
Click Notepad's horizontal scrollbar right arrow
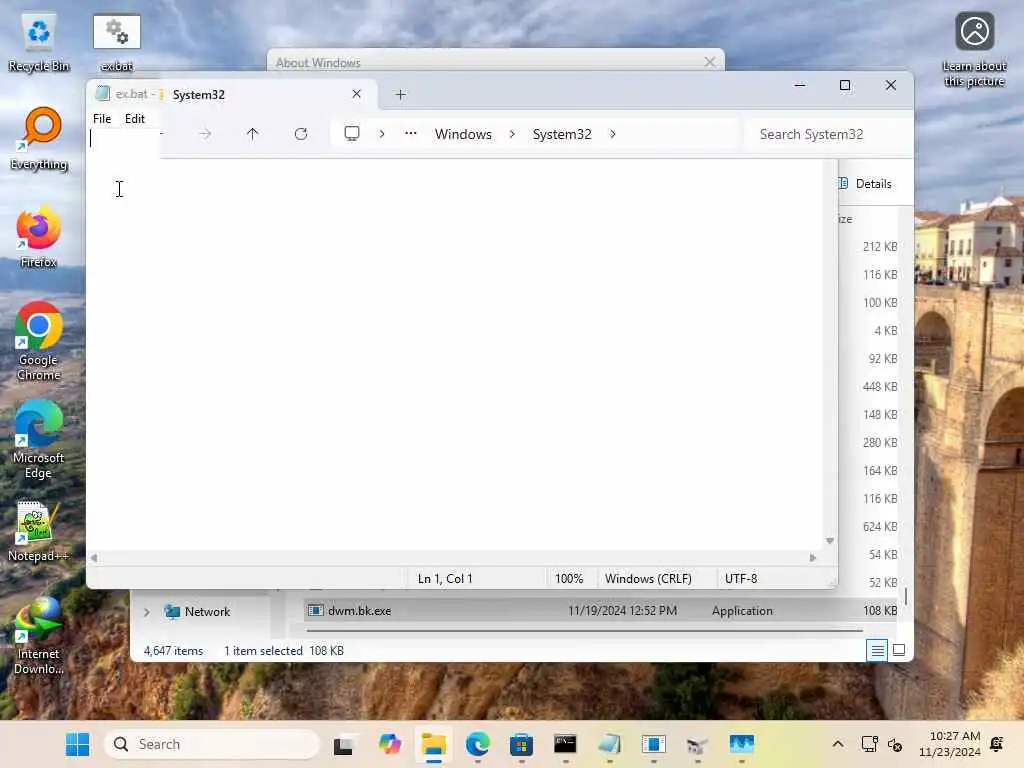pyautogui.click(x=812, y=558)
